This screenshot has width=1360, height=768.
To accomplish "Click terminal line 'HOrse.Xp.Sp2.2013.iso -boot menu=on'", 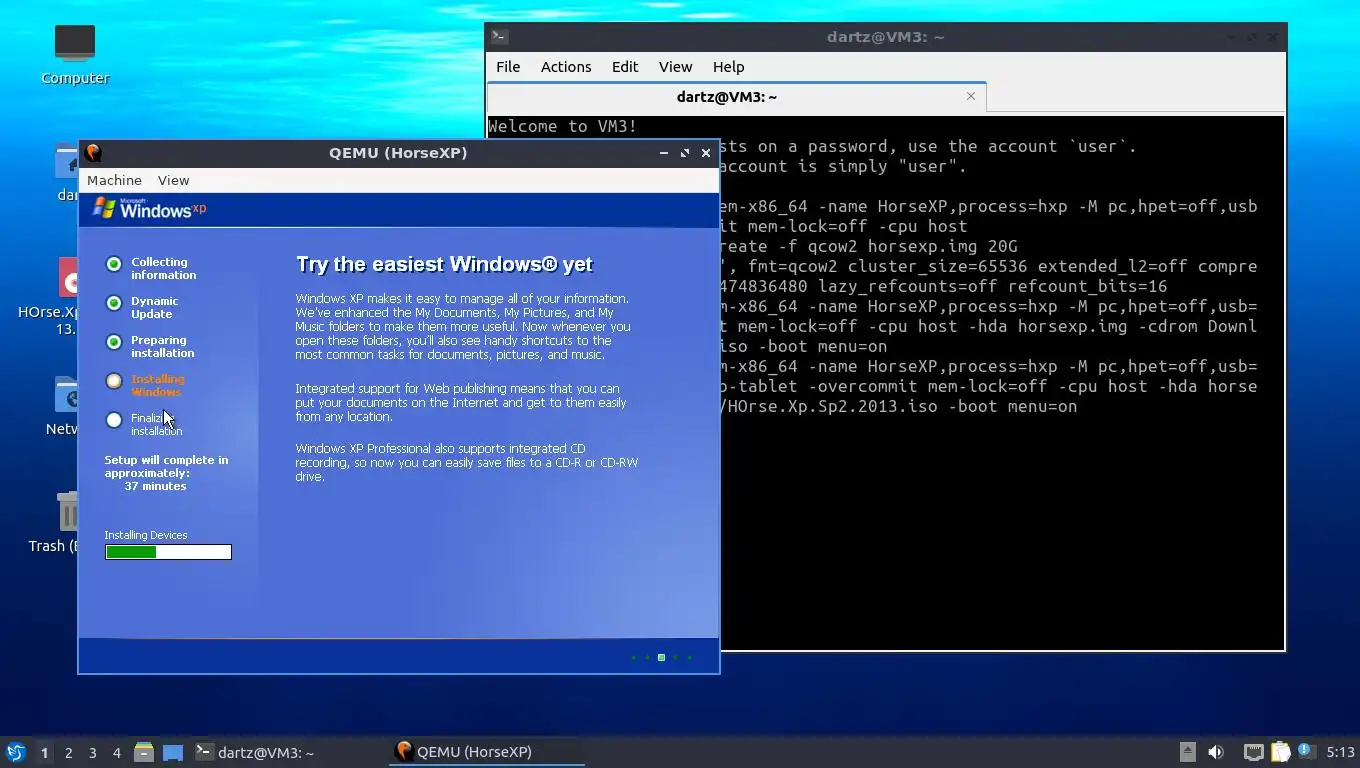I will pyautogui.click(x=899, y=406).
